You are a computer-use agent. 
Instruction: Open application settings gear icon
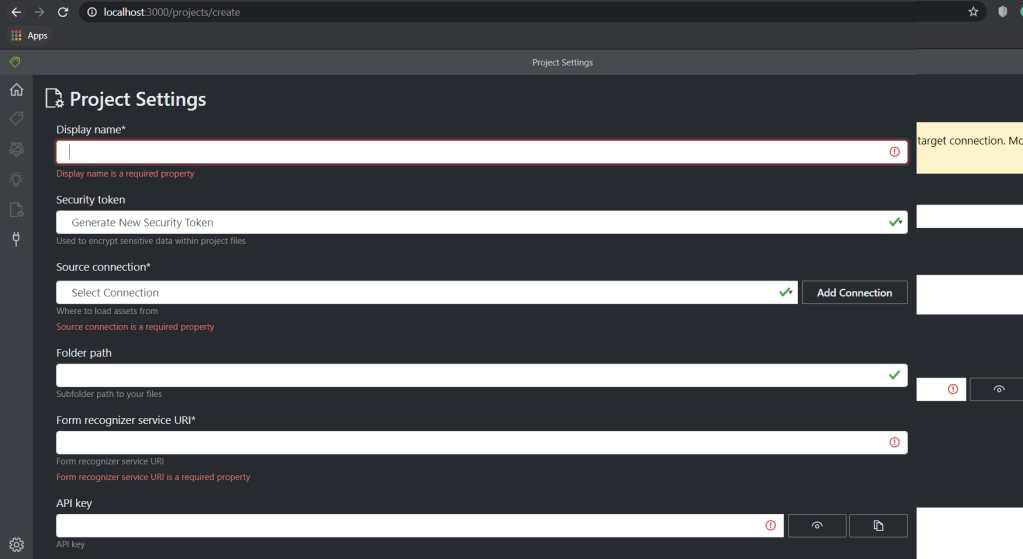click(x=16, y=545)
